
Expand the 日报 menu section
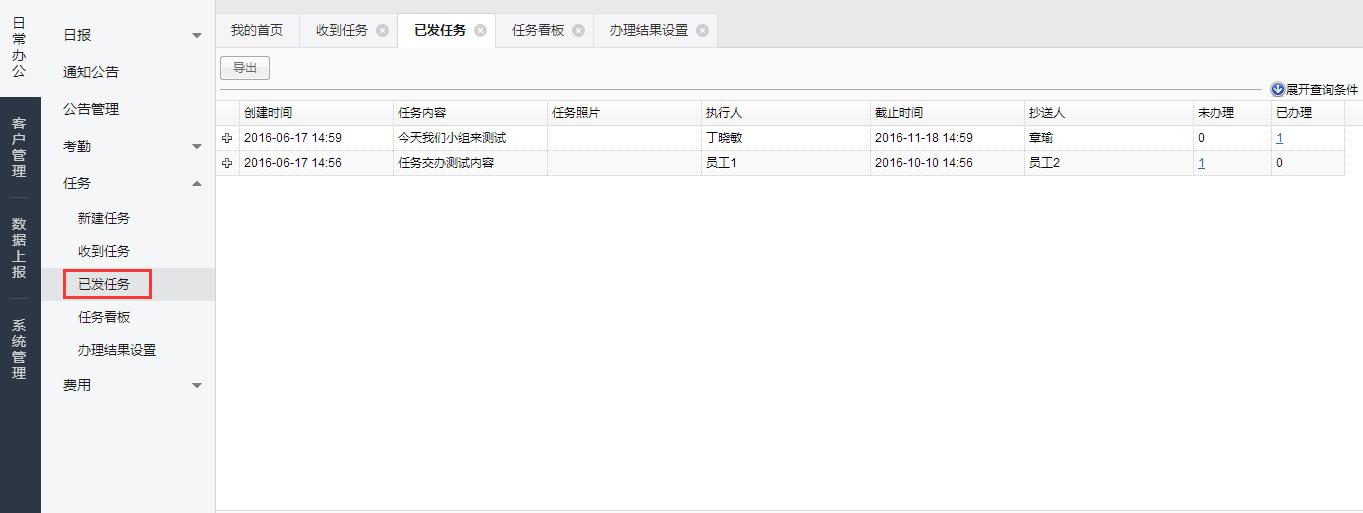[x=197, y=36]
